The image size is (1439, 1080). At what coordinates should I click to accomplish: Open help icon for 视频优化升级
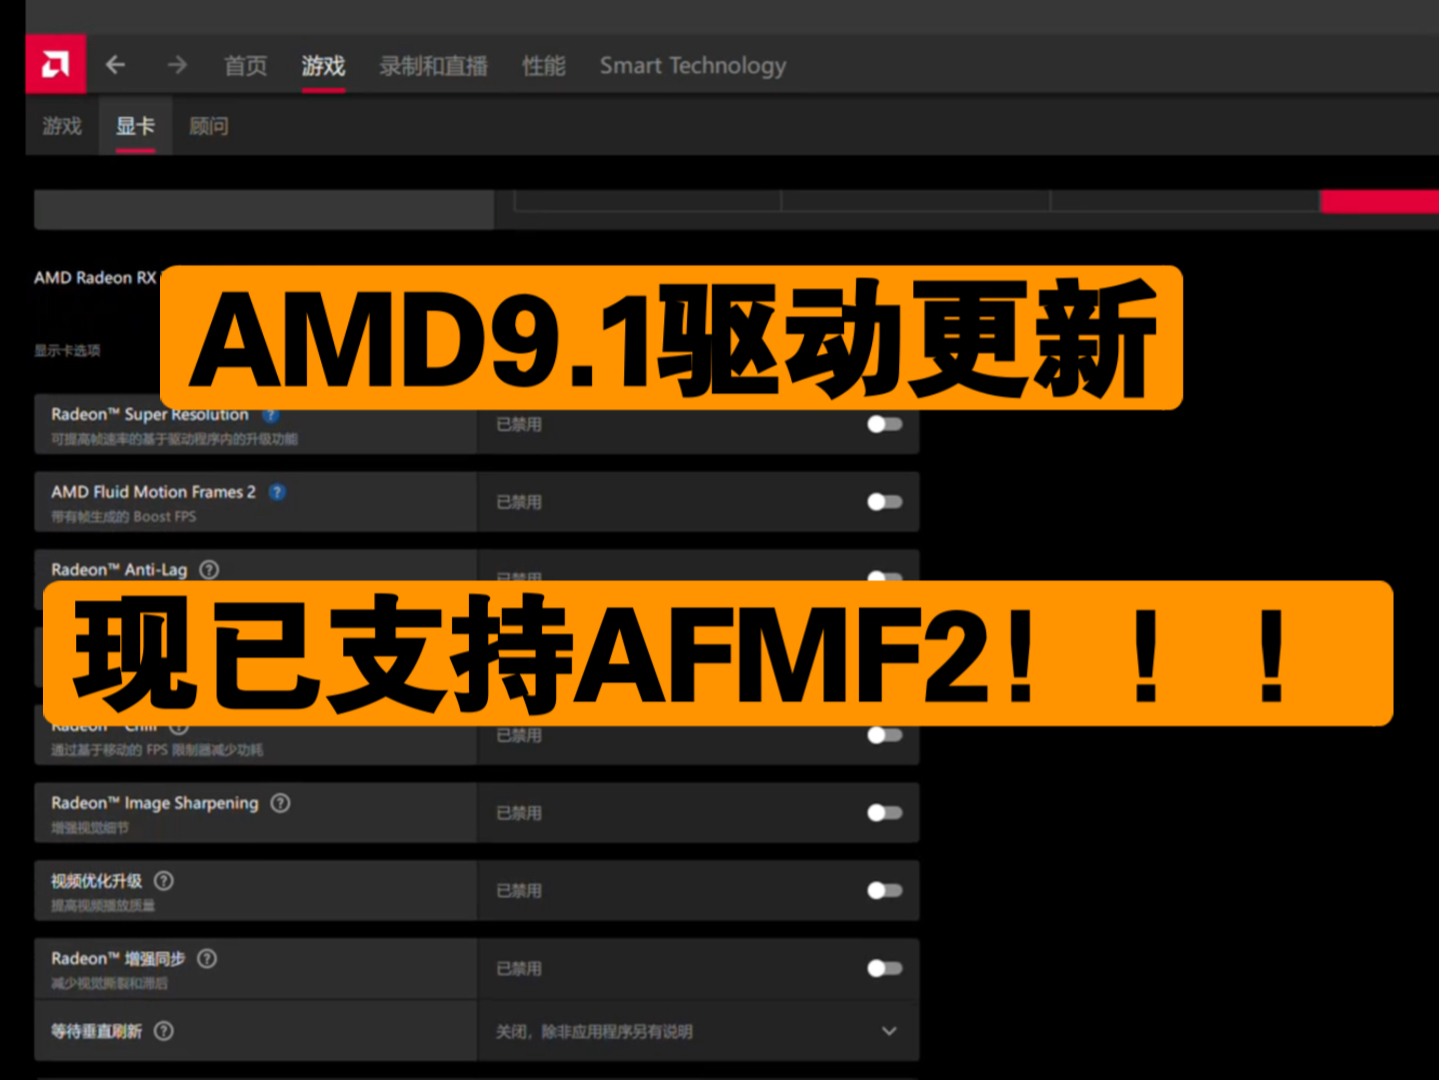(x=164, y=881)
